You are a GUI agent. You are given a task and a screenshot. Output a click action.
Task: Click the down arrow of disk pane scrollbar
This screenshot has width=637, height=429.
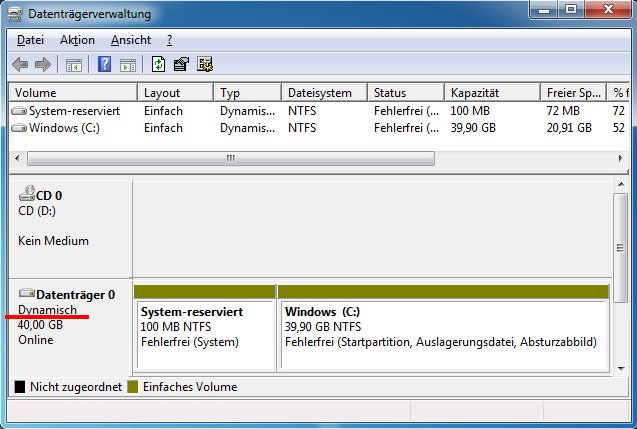click(621, 368)
